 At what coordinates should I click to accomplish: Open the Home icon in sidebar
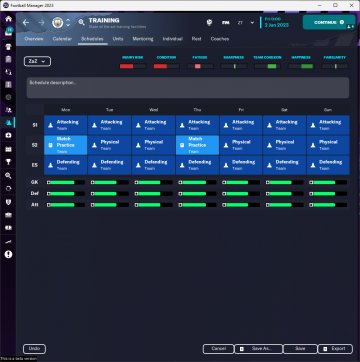[x=8, y=19]
